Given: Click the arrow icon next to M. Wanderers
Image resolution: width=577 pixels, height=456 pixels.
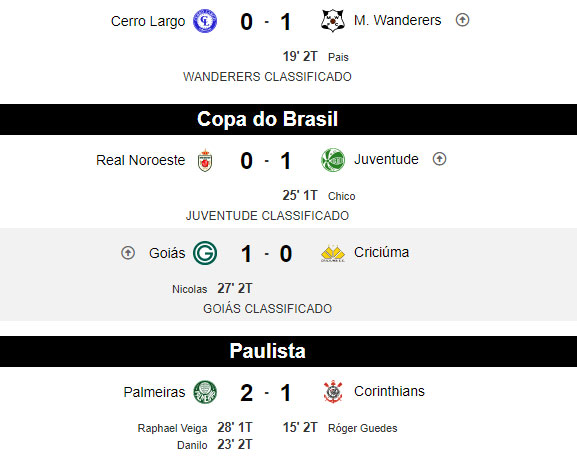Looking at the screenshot, I should click(462, 20).
